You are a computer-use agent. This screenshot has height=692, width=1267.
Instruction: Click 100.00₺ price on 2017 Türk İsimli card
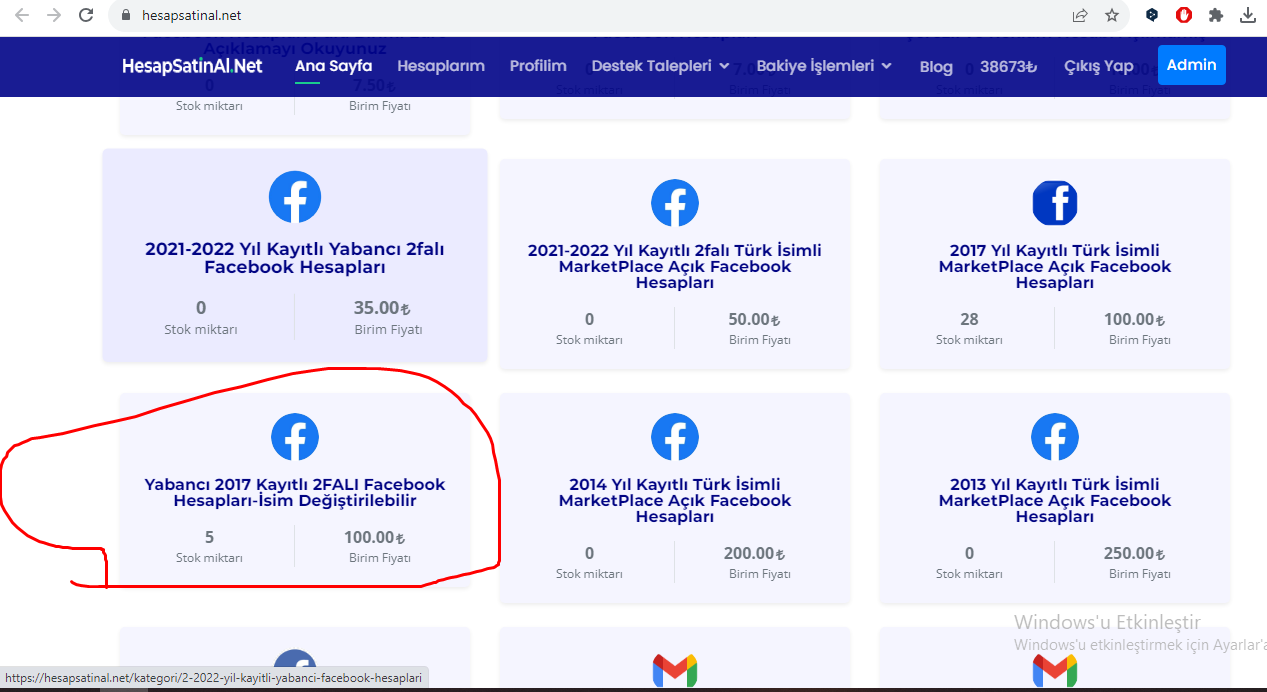1134,320
